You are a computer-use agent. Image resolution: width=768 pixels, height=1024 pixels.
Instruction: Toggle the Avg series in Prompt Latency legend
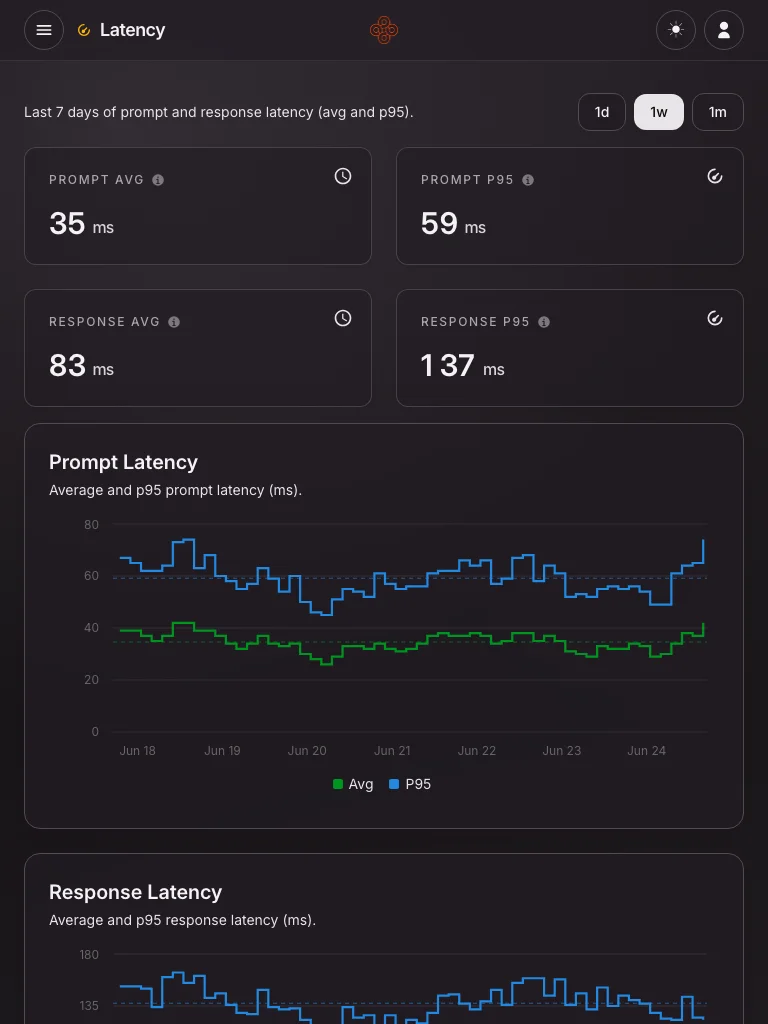tap(353, 784)
